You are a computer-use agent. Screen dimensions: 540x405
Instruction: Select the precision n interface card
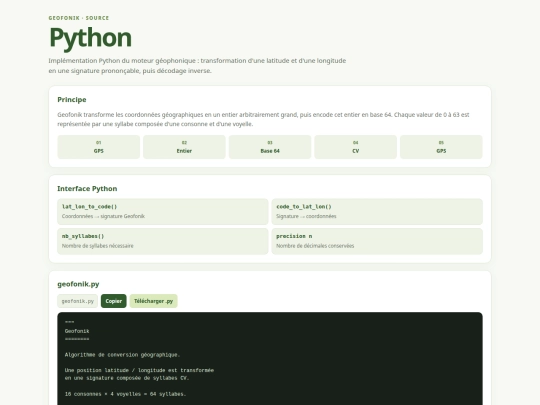point(377,241)
